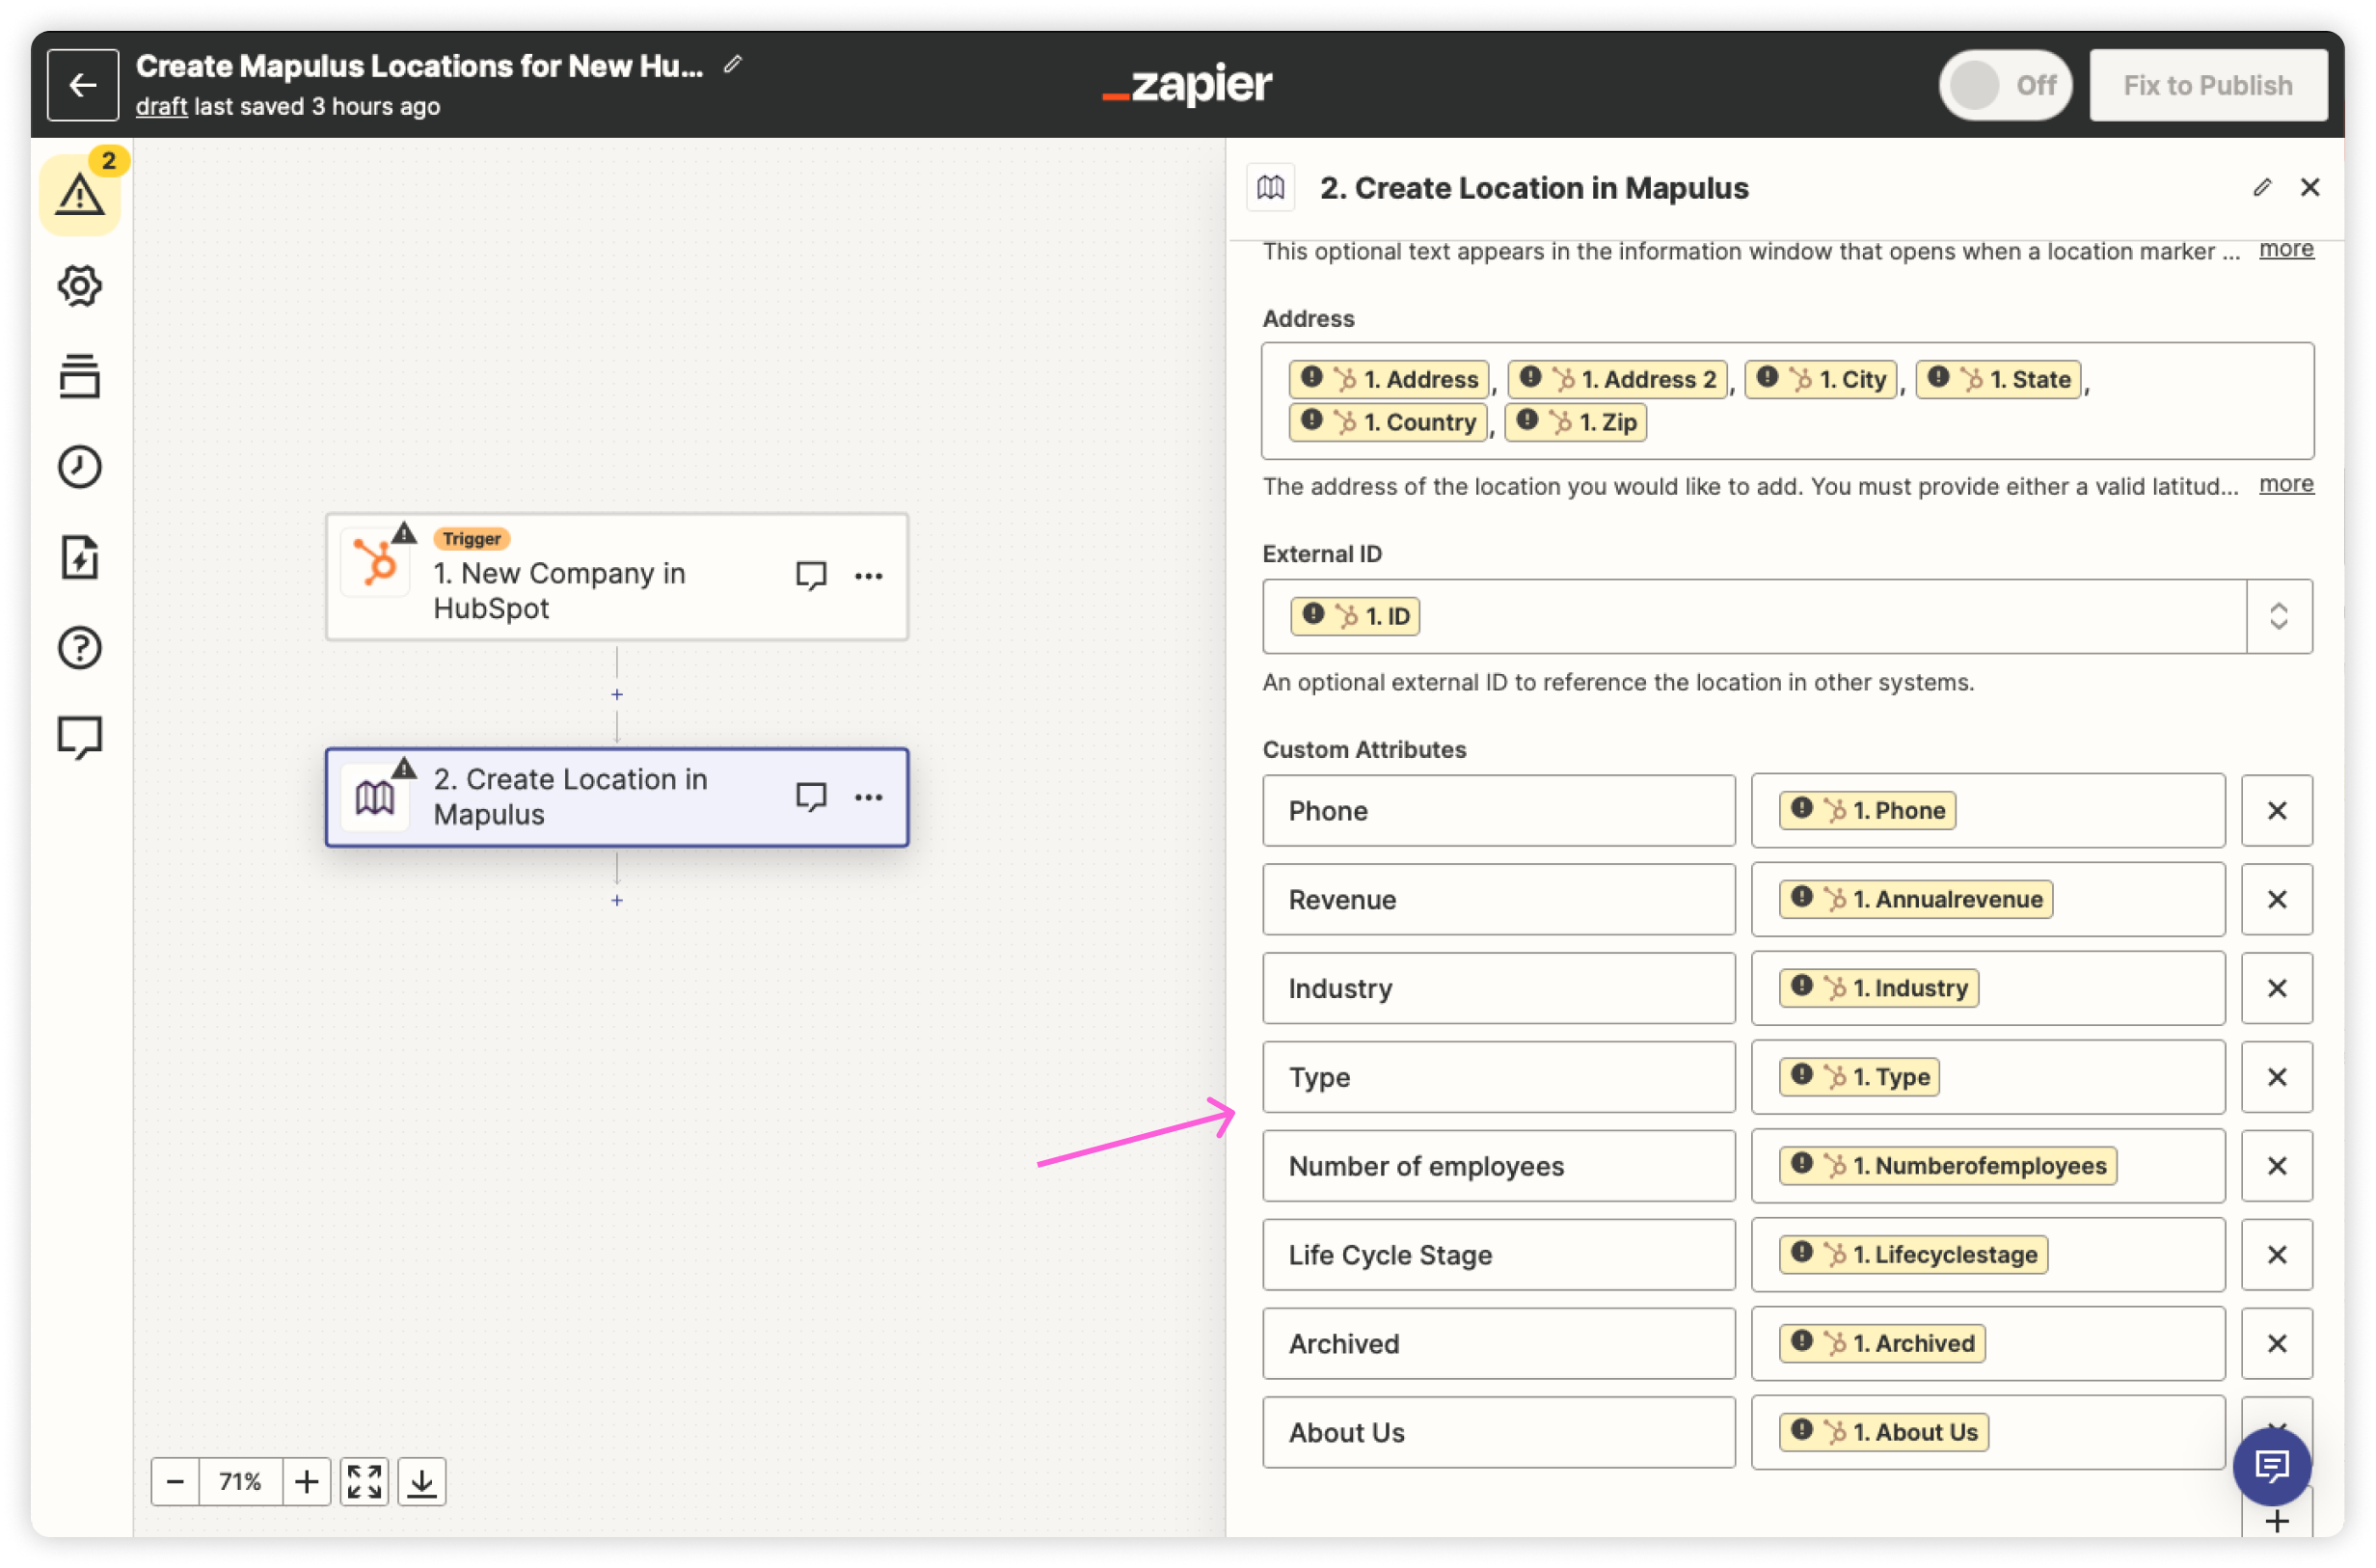
Task: Go back using the arrow button
Action: pyautogui.click(x=83, y=85)
